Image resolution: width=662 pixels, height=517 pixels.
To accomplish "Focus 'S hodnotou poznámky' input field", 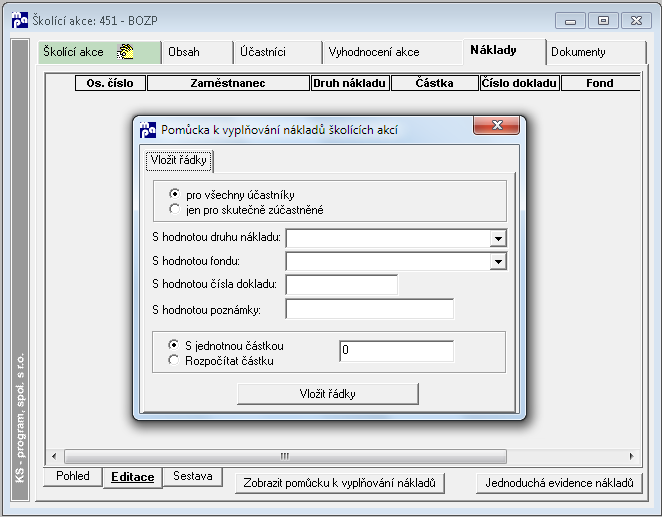I will 370,309.
